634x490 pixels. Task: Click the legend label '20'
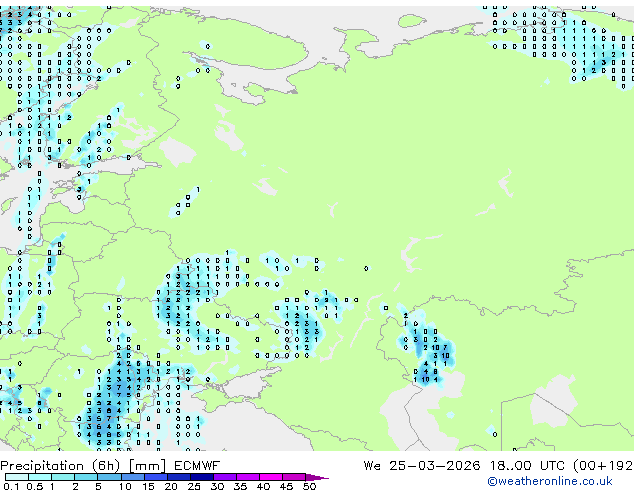171,486
